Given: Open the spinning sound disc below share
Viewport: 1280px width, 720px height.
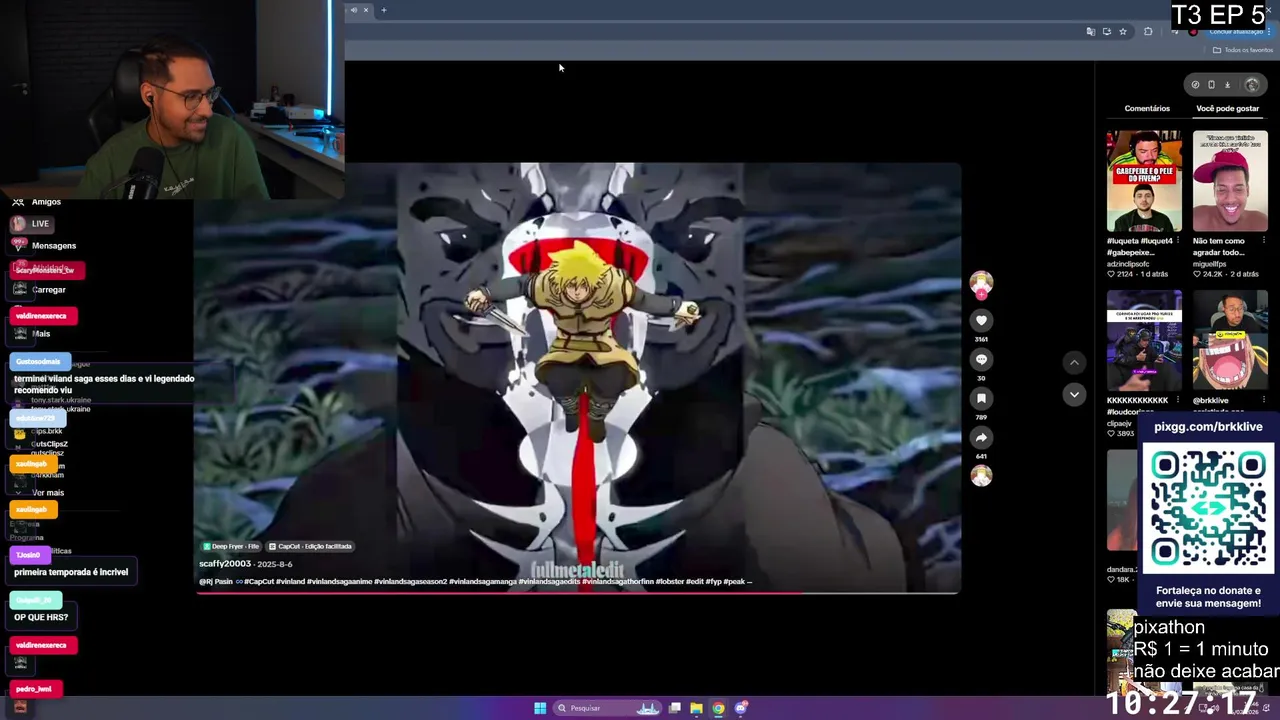Looking at the screenshot, I should 981,476.
